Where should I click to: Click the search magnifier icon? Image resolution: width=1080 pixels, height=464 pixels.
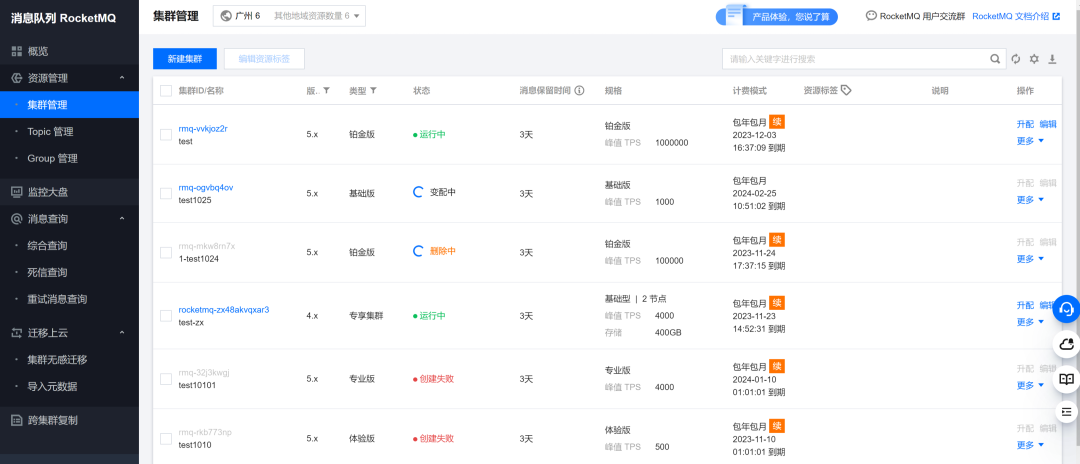tap(995, 59)
